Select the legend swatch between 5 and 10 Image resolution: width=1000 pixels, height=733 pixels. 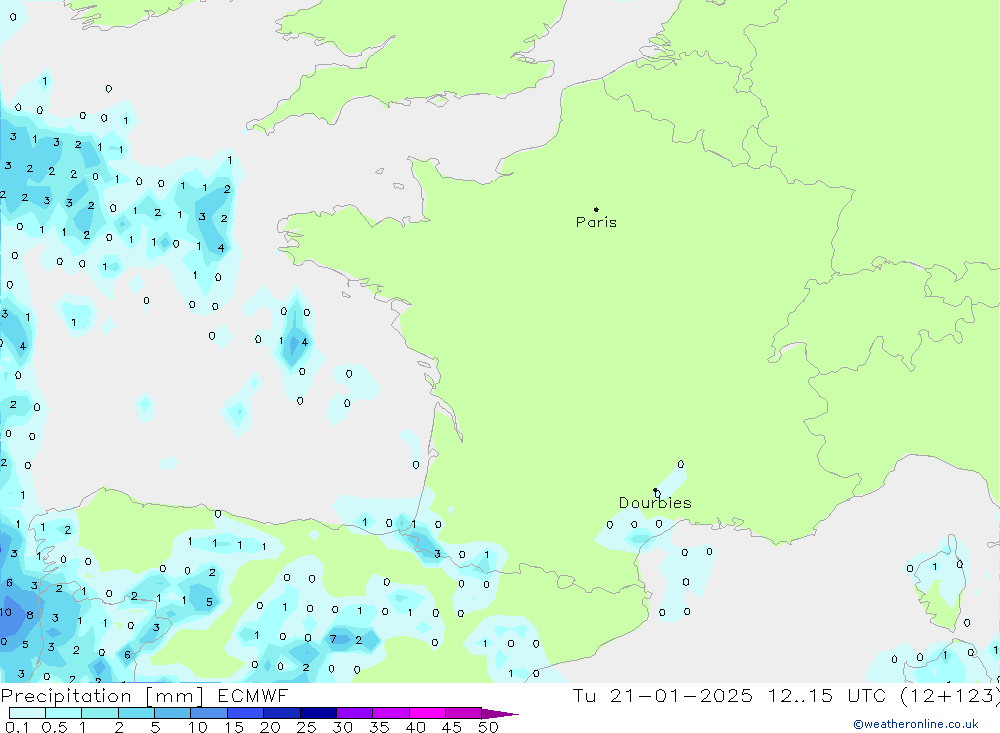[x=172, y=713]
